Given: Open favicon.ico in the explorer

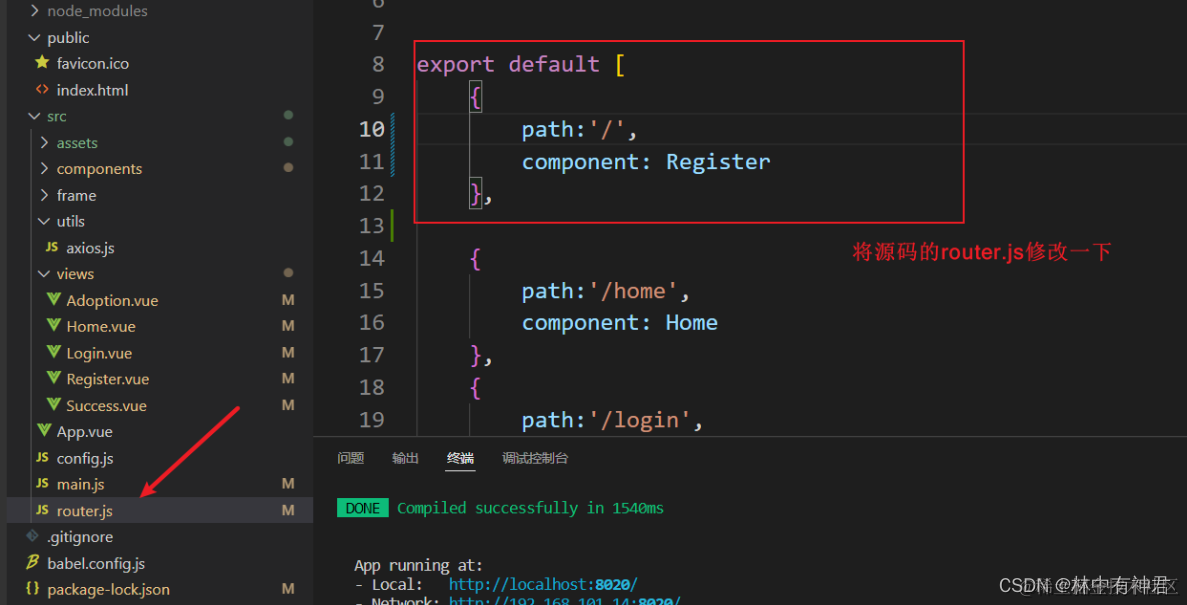Looking at the screenshot, I should [x=92, y=64].
